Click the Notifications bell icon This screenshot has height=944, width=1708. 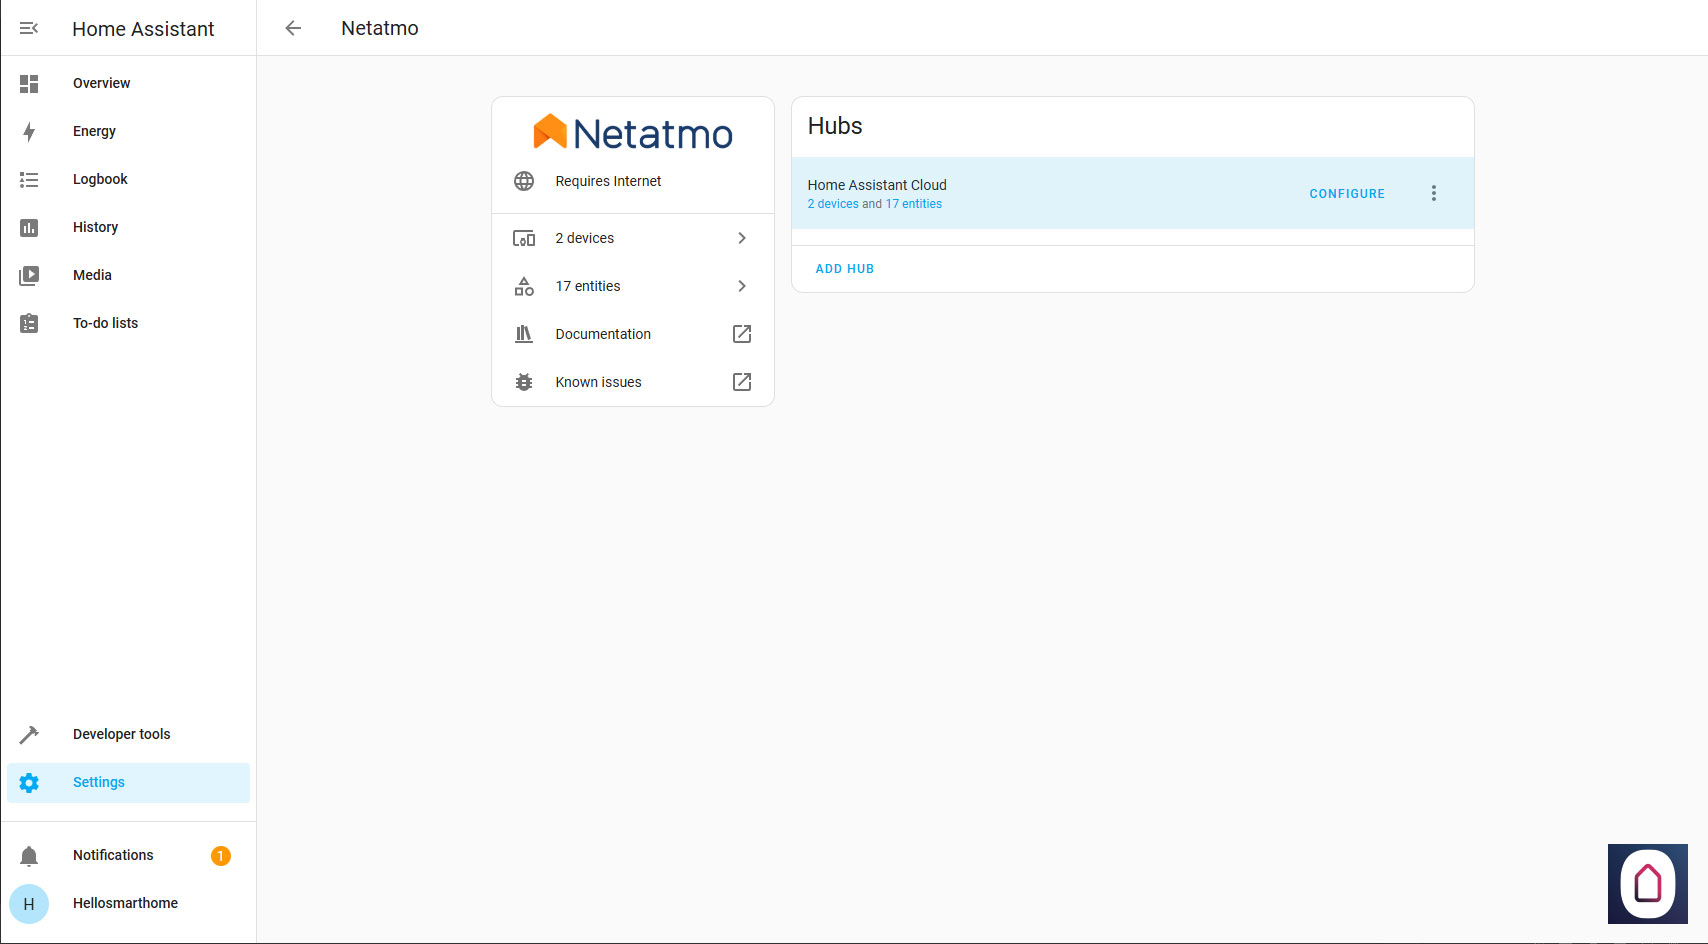[29, 855]
